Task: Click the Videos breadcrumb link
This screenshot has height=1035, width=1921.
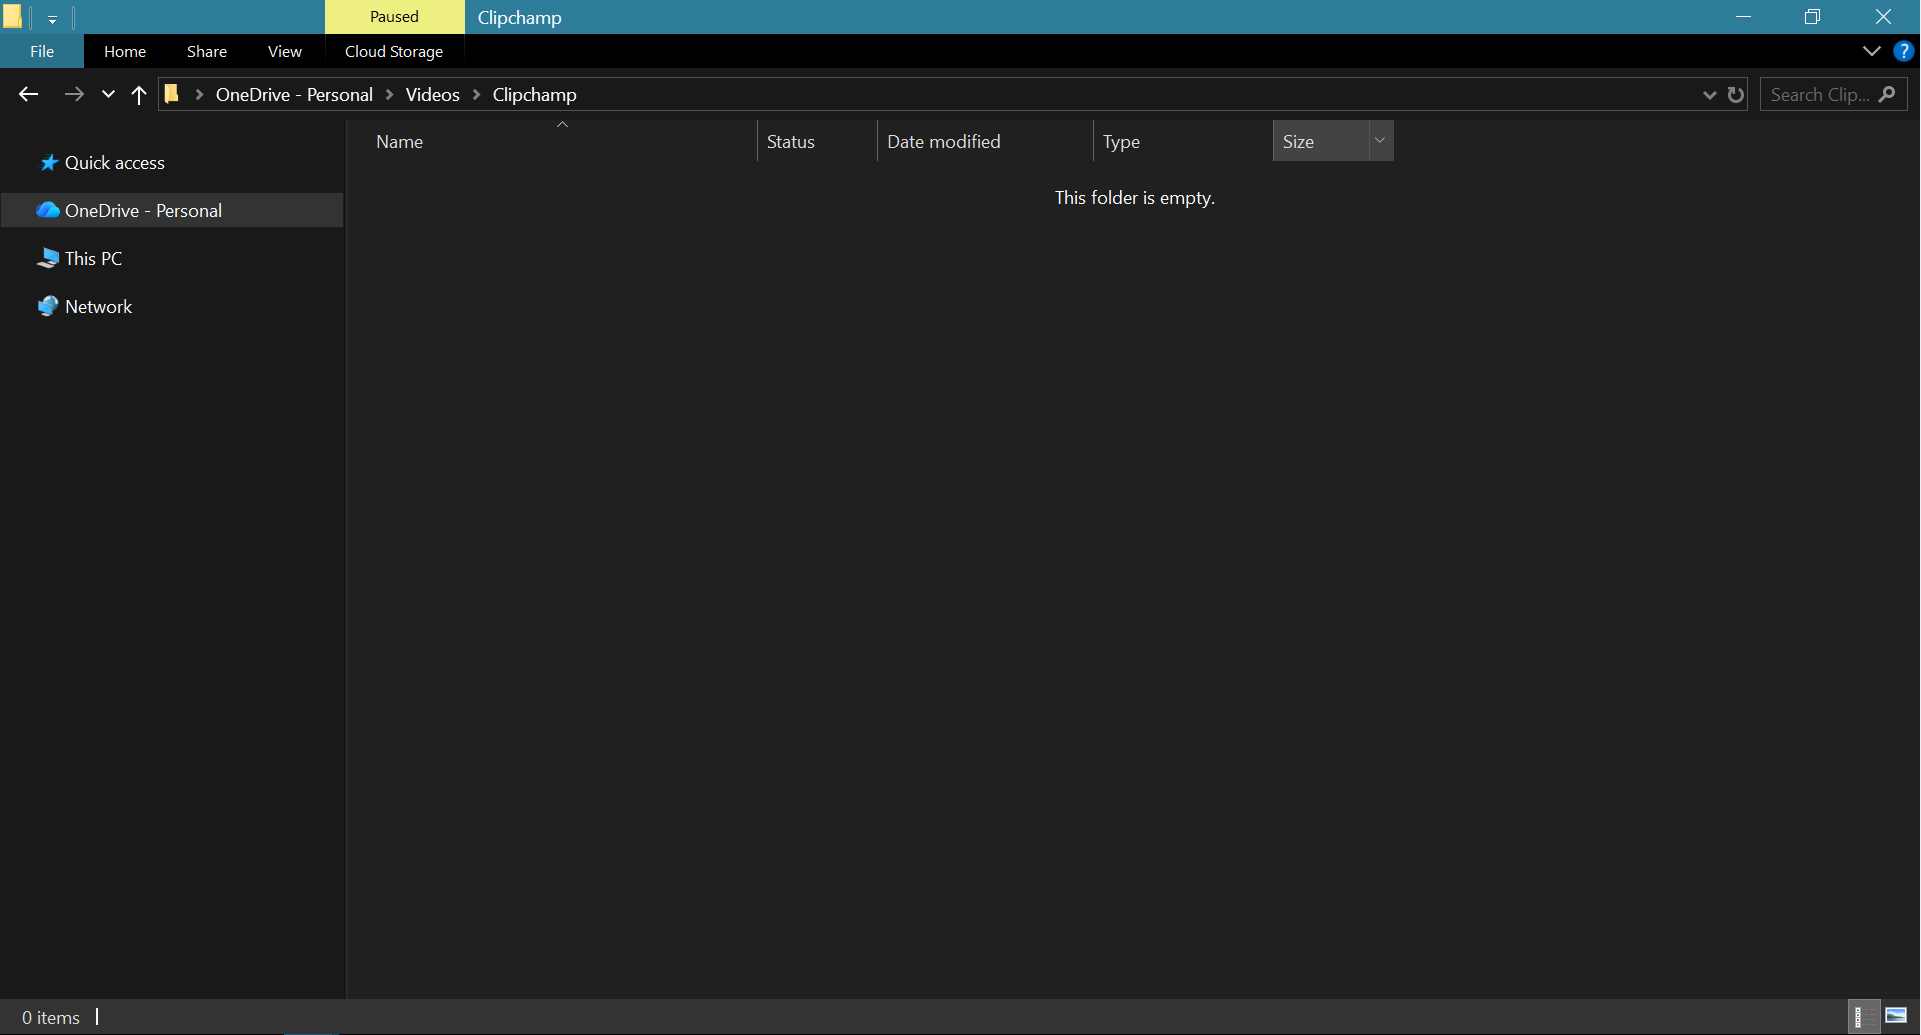Action: [432, 94]
